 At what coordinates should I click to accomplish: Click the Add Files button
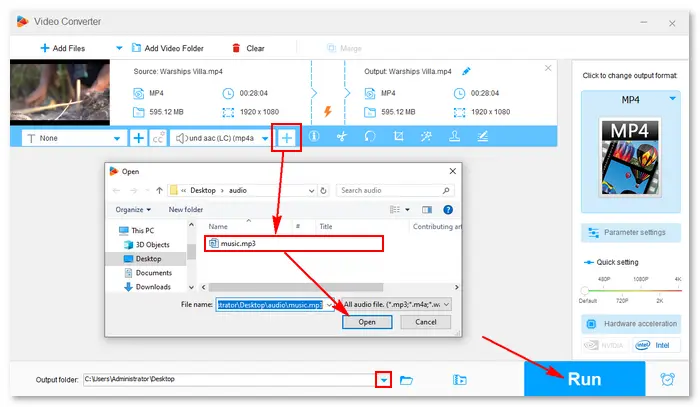click(62, 48)
